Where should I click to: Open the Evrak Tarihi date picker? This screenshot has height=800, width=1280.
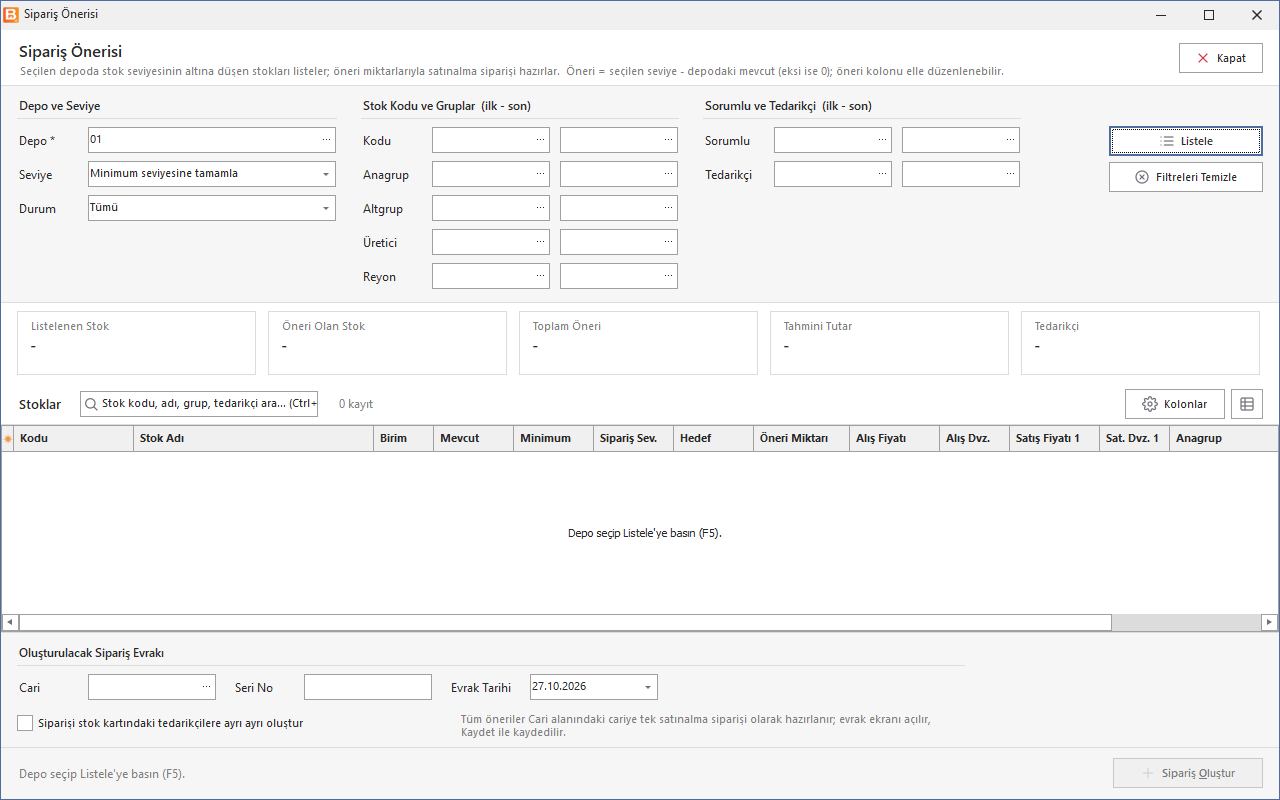coord(648,687)
